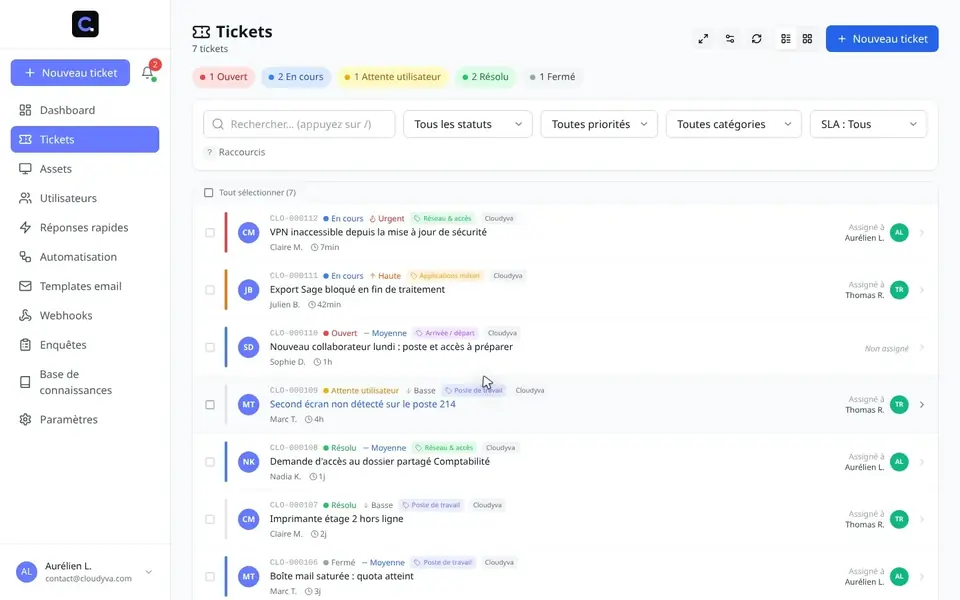Click the MT avatar on Second écran ticket
Screen dimensions: 960x600
click(249, 405)
